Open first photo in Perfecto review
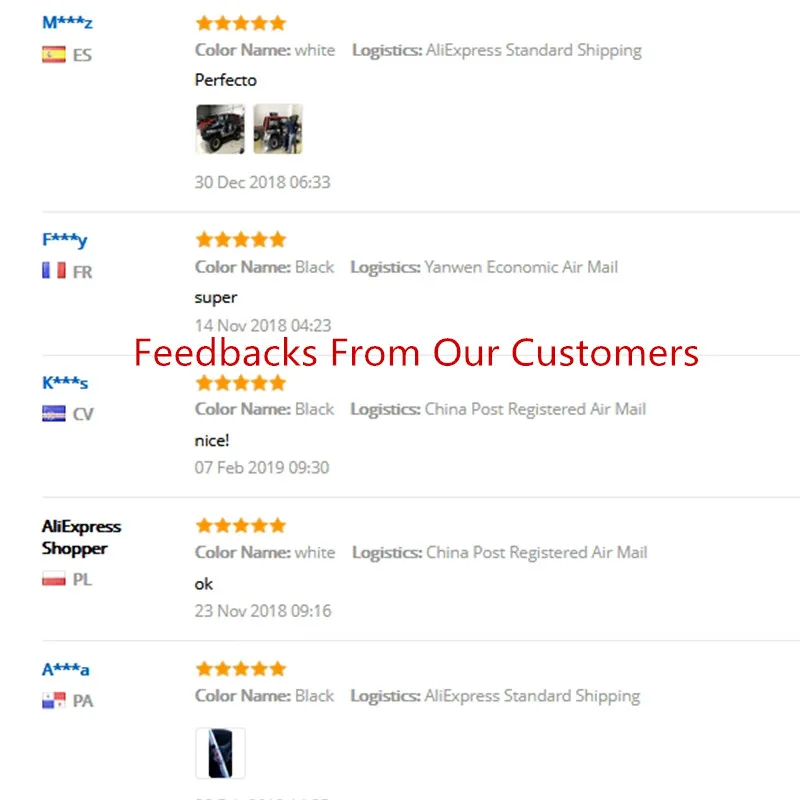Image resolution: width=800 pixels, height=800 pixels. point(220,129)
